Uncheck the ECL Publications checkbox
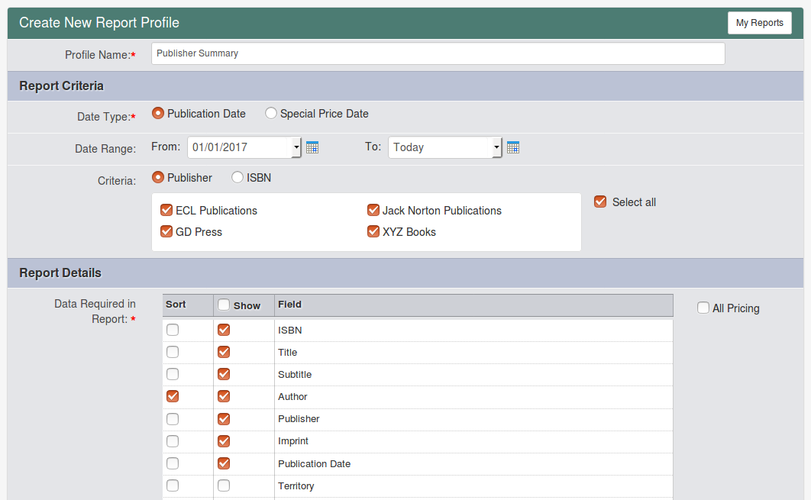811x500 pixels. coord(167,211)
